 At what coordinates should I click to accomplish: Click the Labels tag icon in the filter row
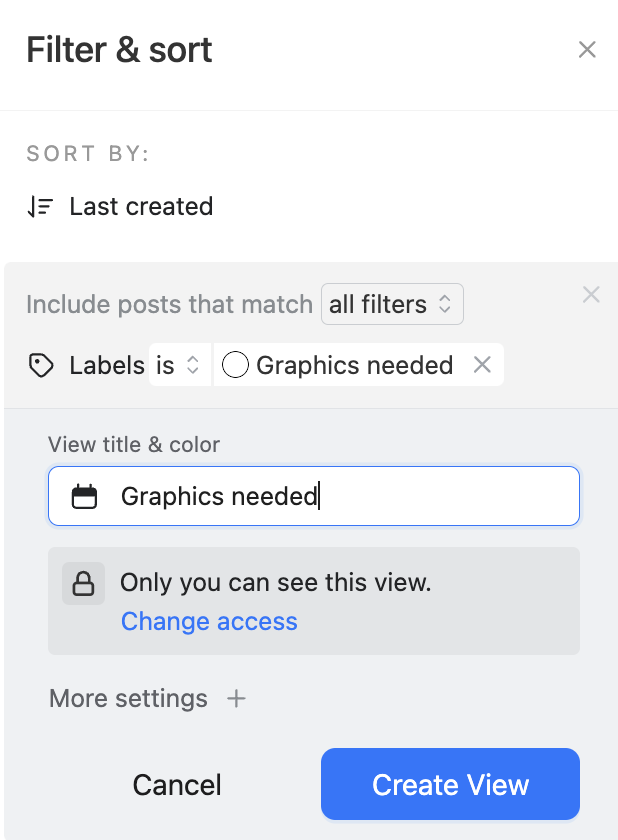41,365
